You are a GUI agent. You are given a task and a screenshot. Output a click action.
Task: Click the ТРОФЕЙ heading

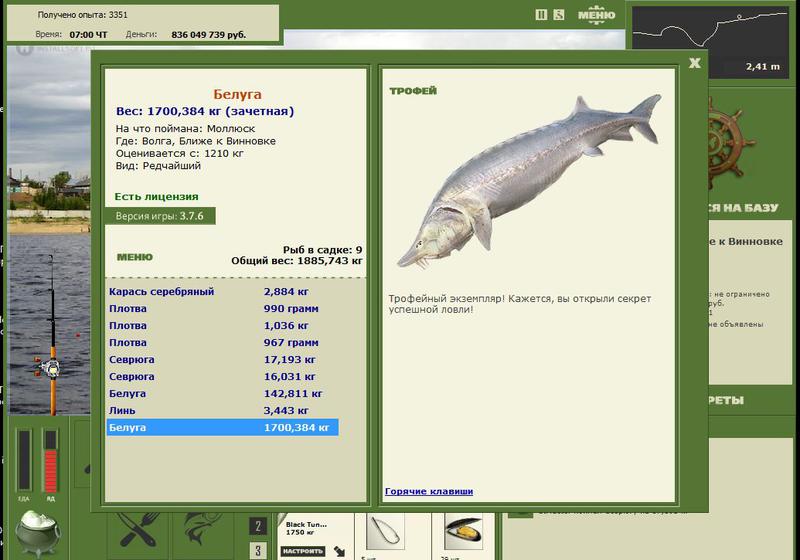coord(413,91)
